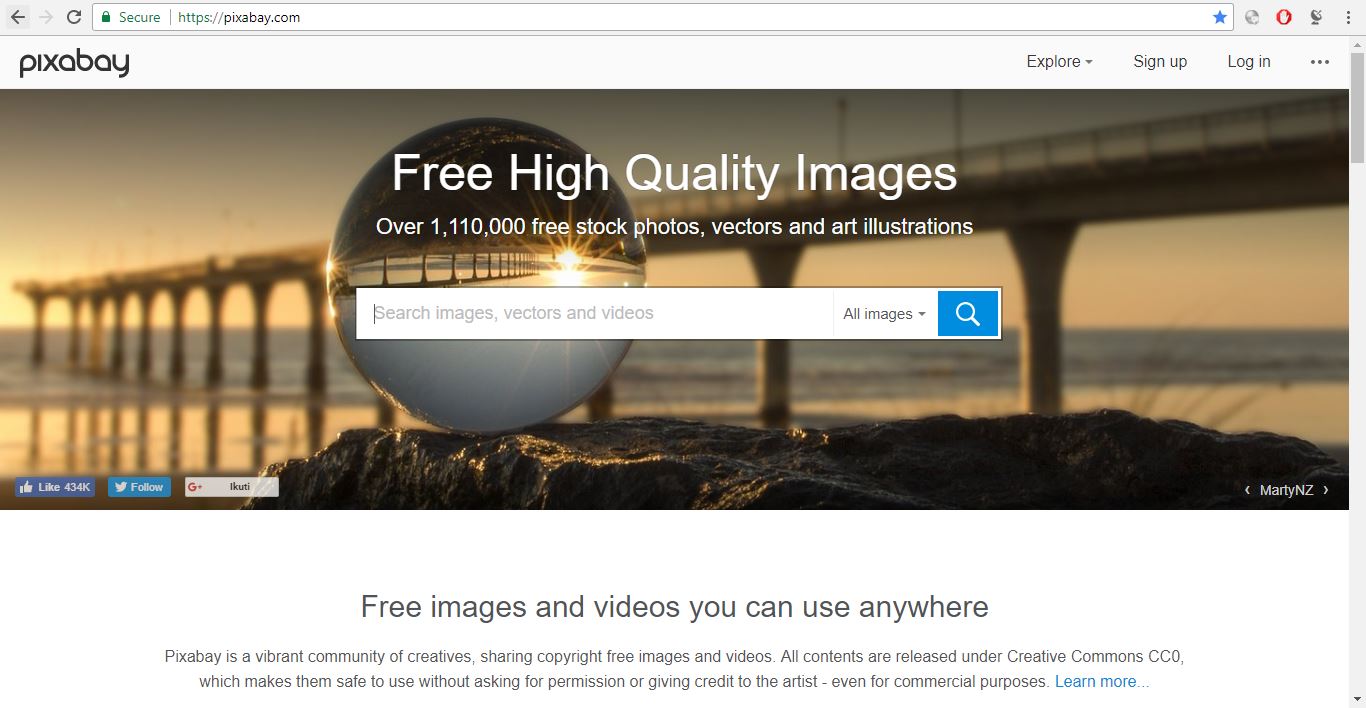Show next hero image with right chevron
The image size is (1366, 708).
[1326, 490]
